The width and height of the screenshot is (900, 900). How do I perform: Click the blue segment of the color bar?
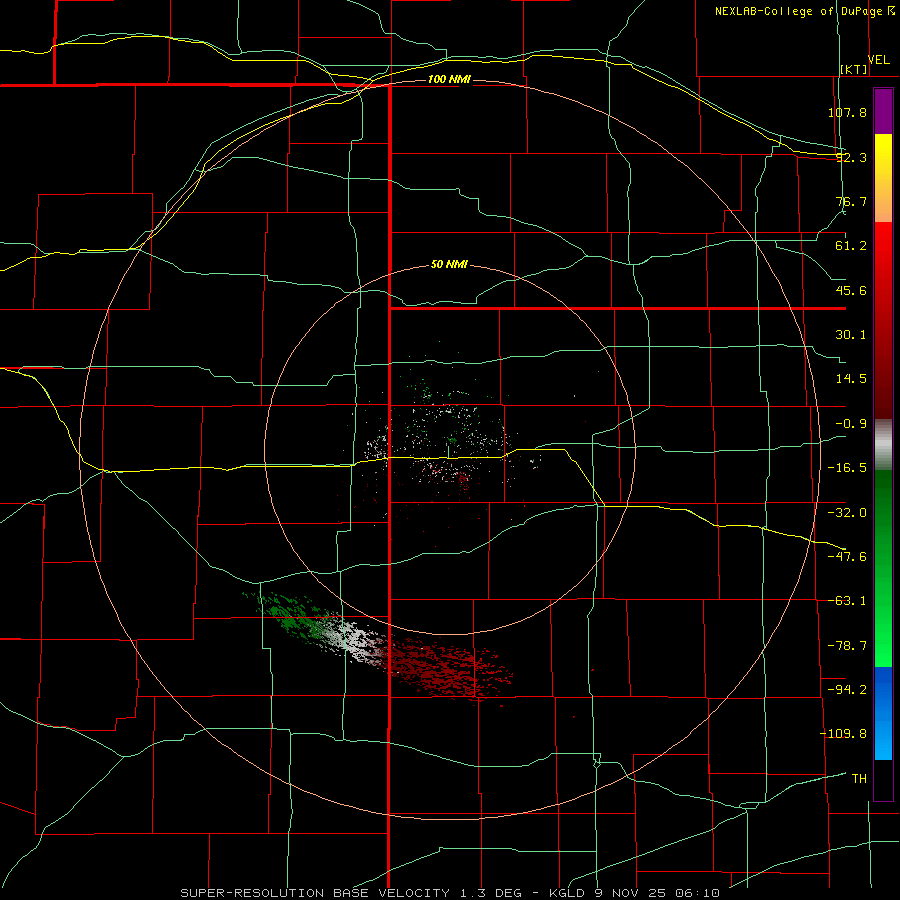883,713
